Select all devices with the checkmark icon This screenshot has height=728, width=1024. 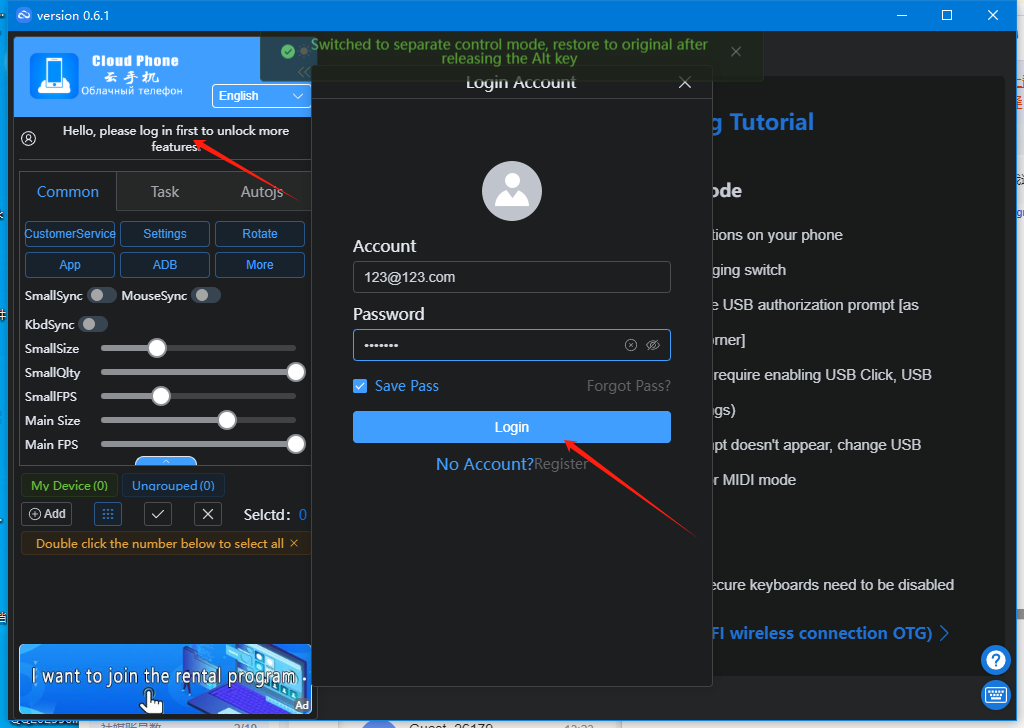[x=158, y=514]
